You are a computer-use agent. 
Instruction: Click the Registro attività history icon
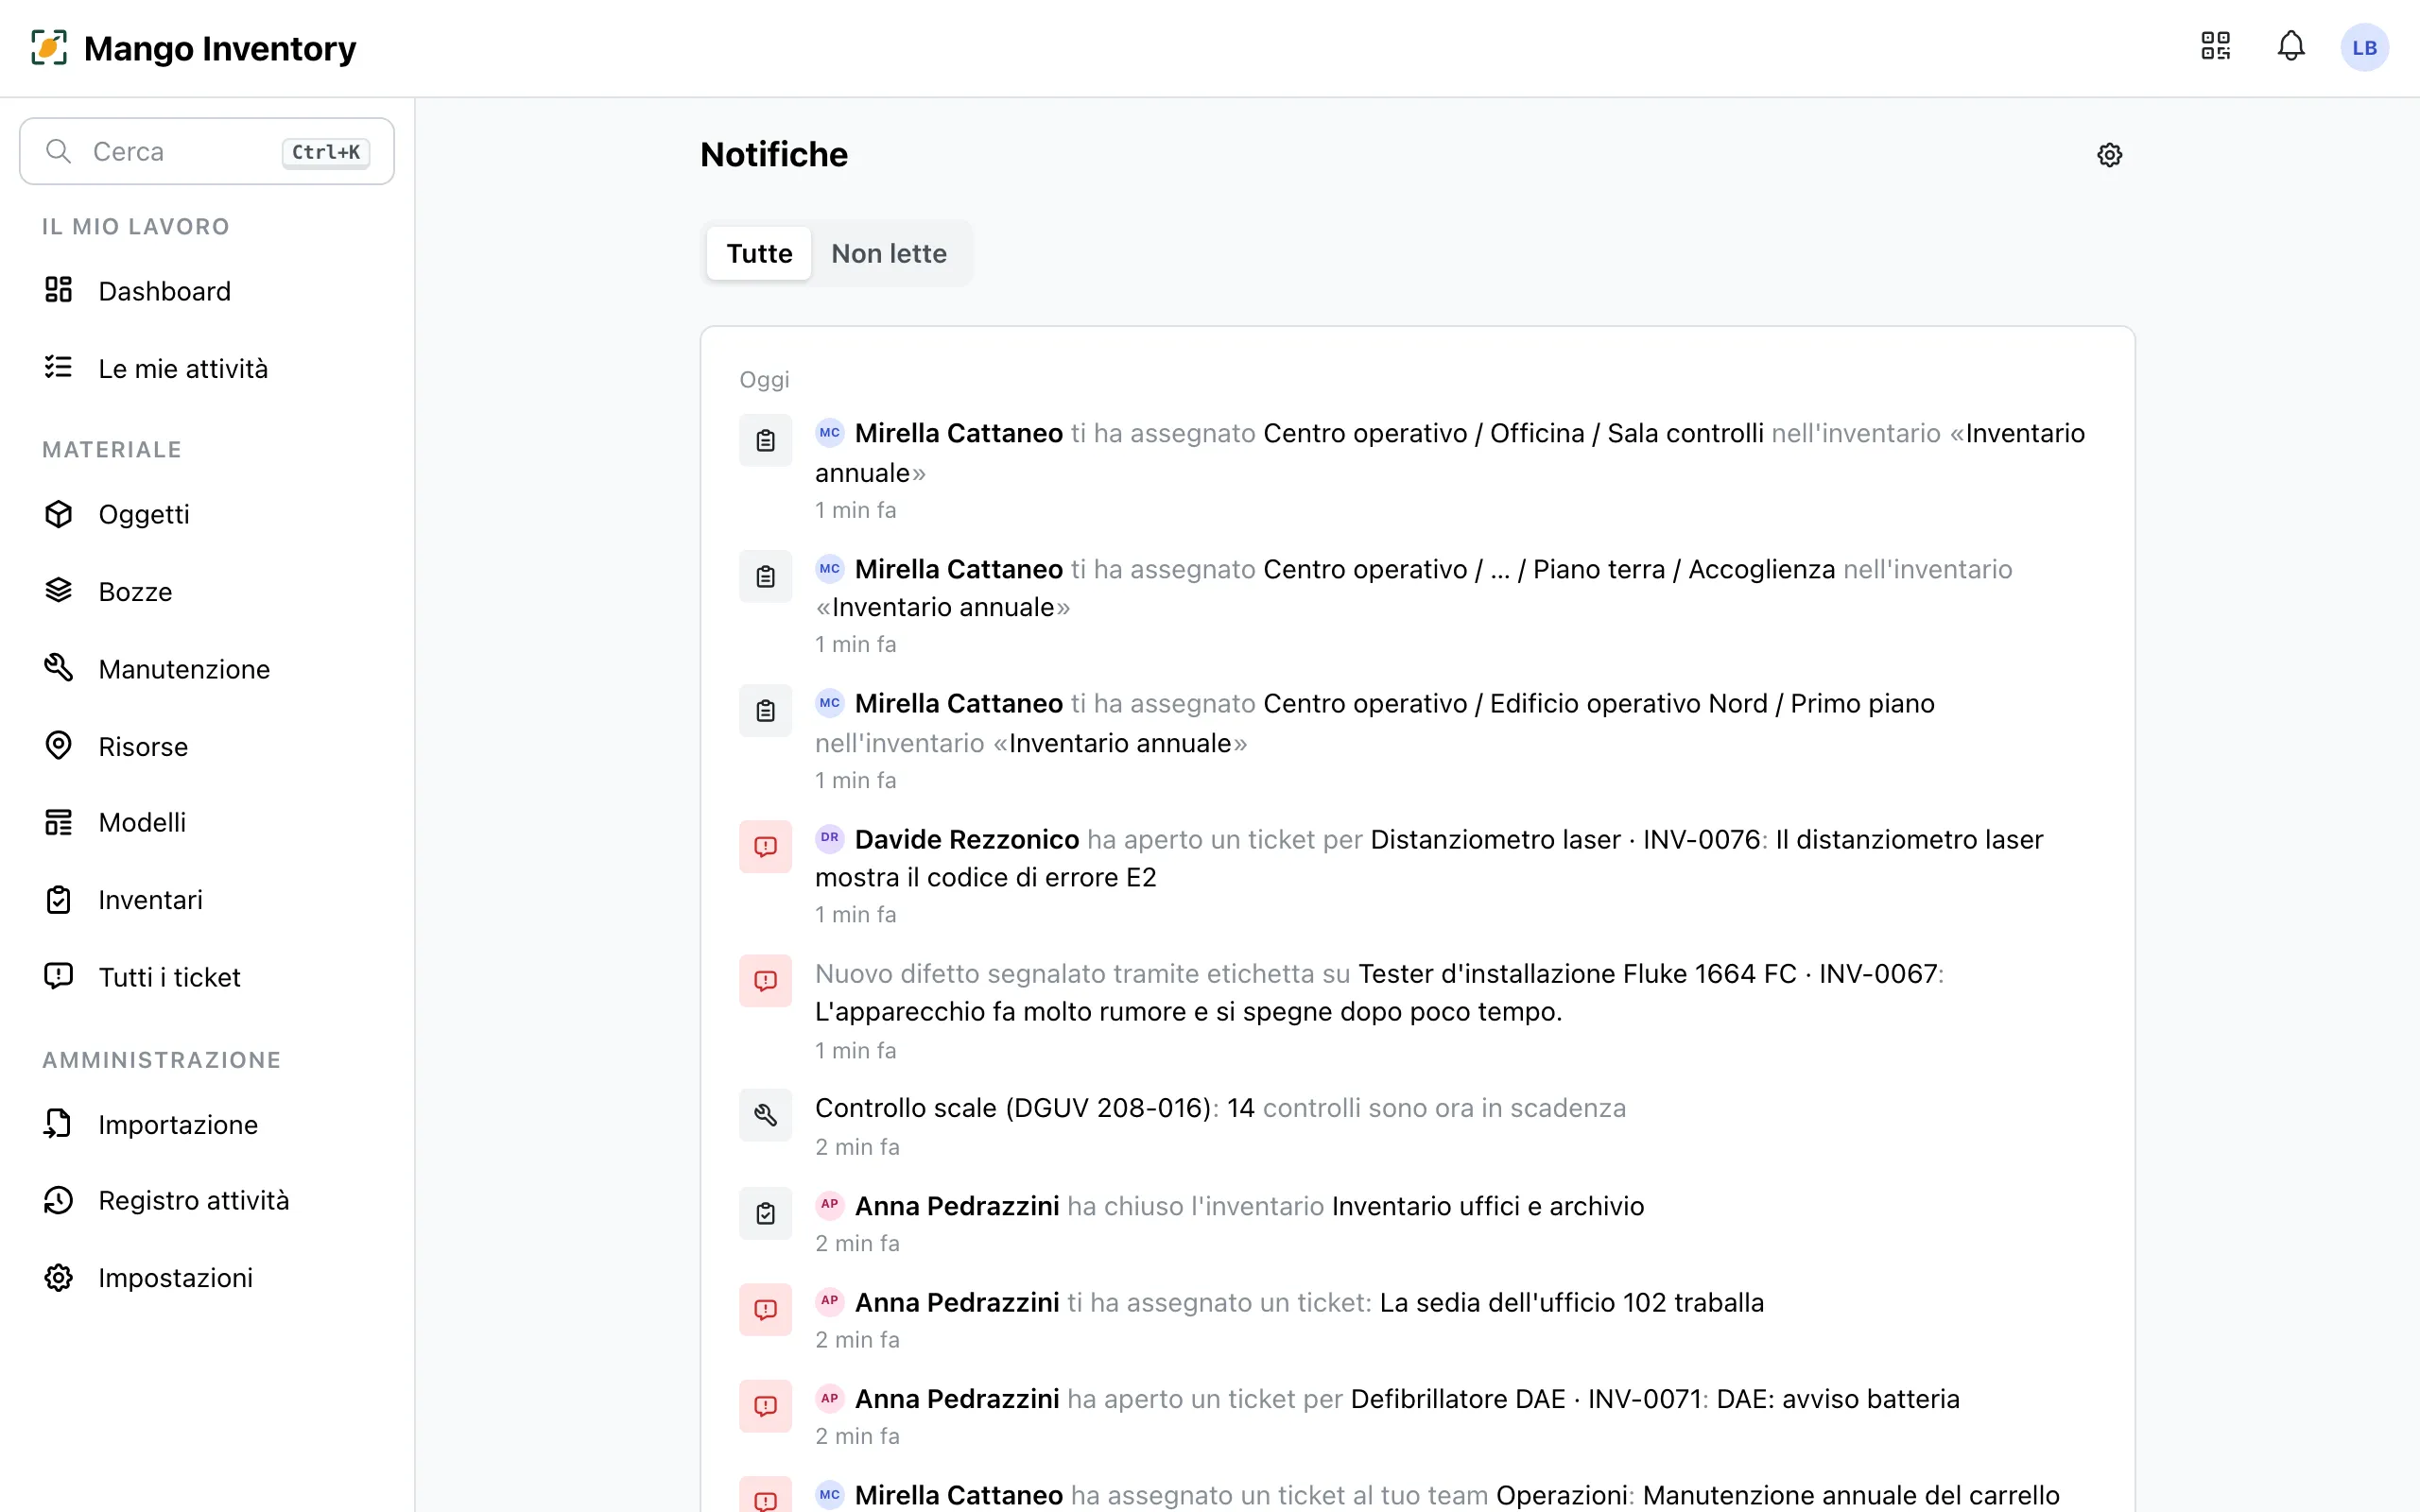pyautogui.click(x=59, y=1200)
